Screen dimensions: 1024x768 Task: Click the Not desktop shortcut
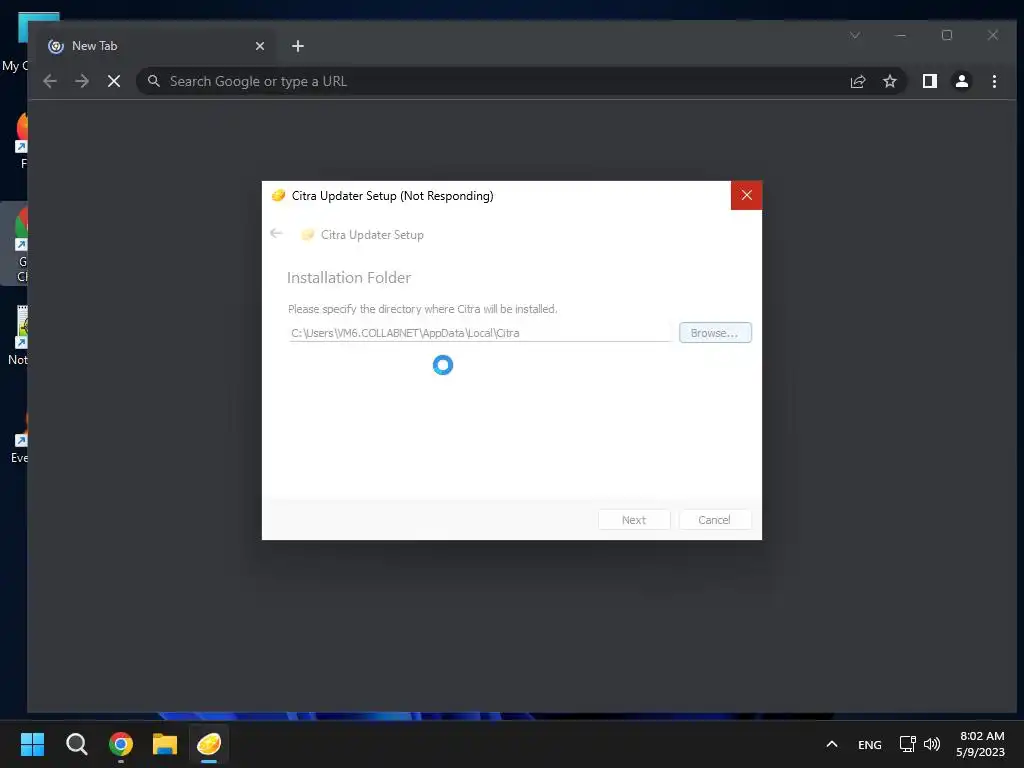[x=18, y=336]
